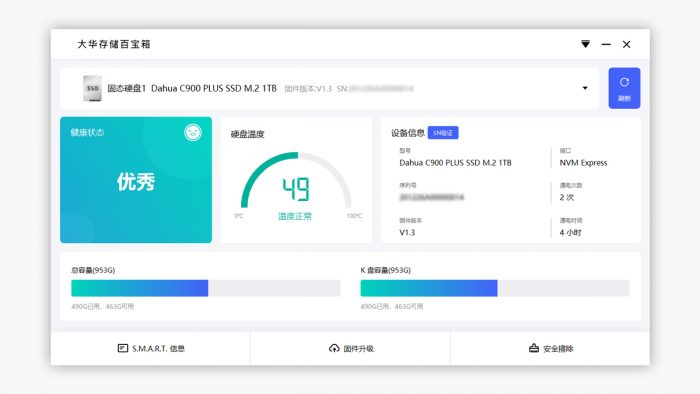This screenshot has height=394, width=700.
Task: Click the 优秀 health status card
Action: click(x=136, y=180)
